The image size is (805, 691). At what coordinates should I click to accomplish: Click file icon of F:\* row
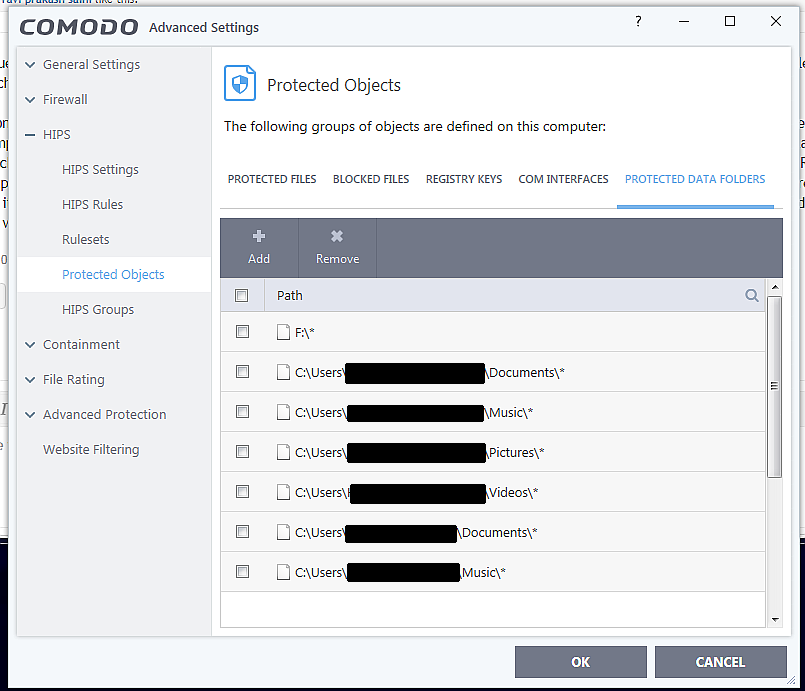pyautogui.click(x=283, y=332)
